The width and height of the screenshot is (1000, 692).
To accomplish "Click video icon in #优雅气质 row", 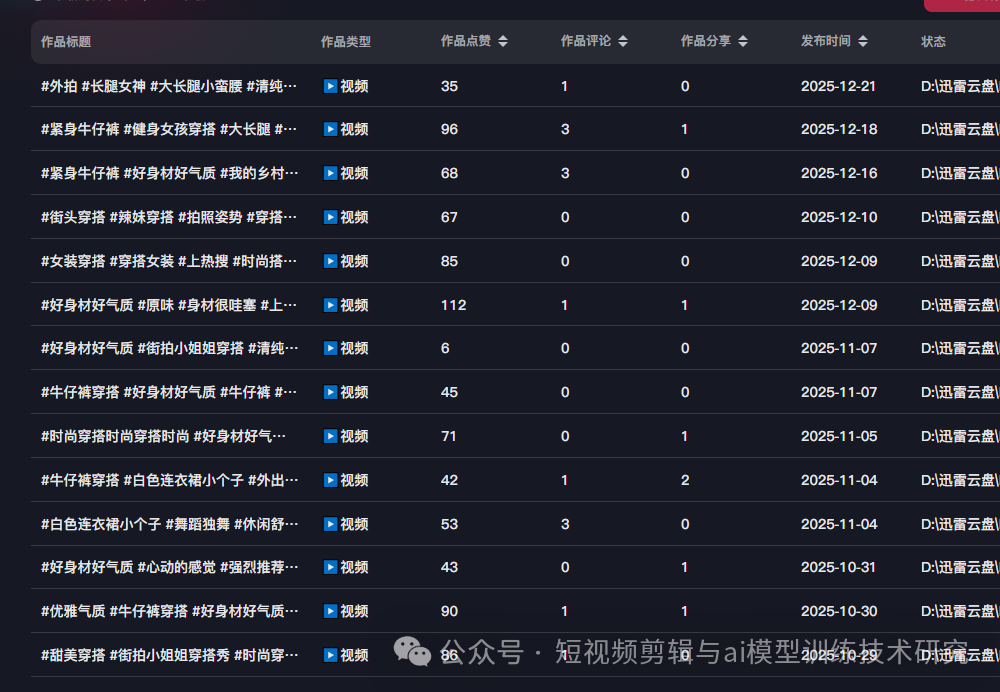I will pos(330,611).
